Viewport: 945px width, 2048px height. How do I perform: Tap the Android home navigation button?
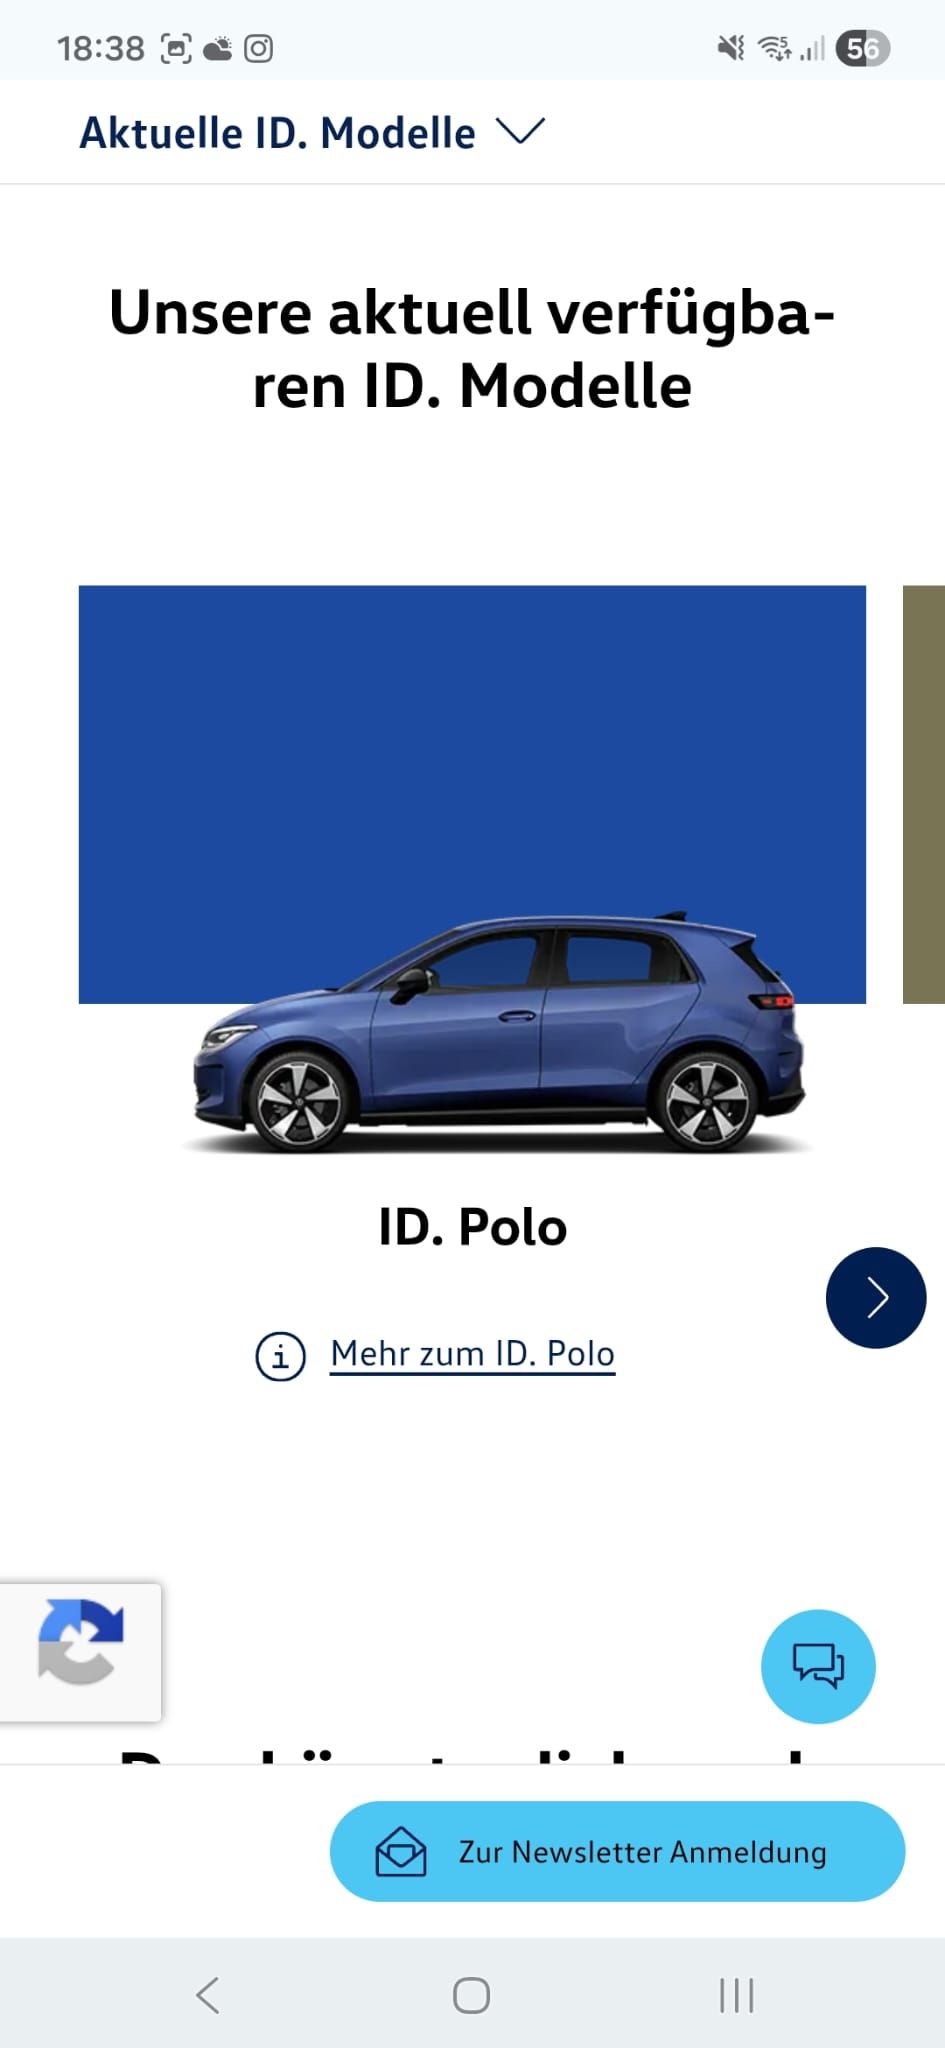(471, 1995)
